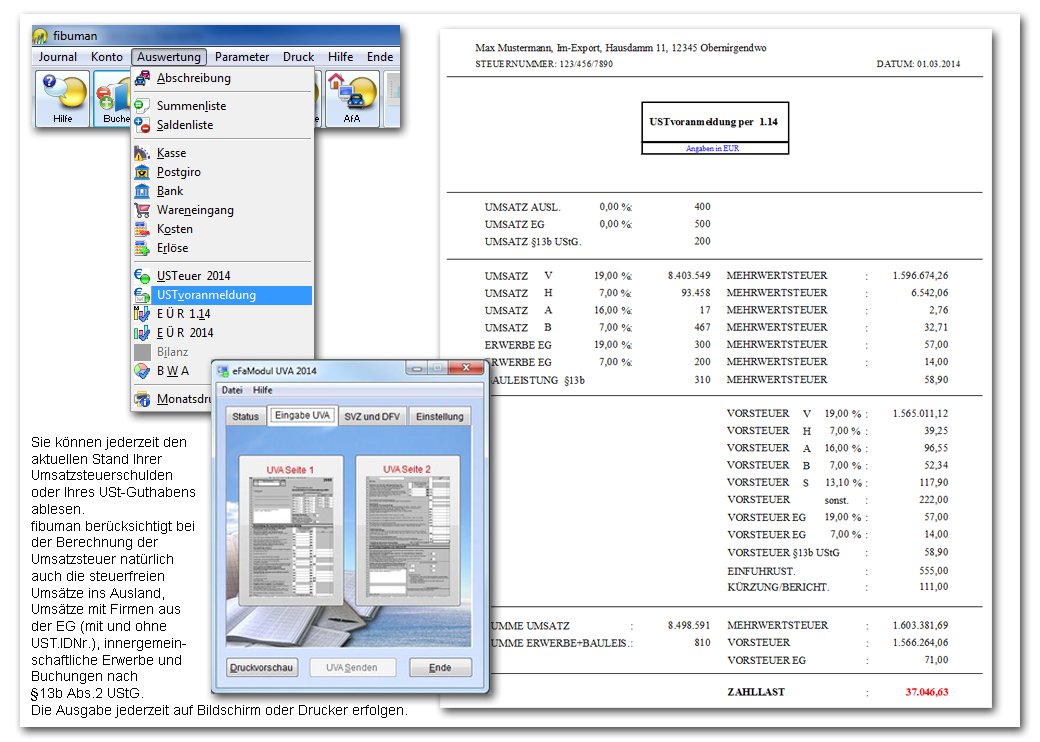The height and width of the screenshot is (742, 1040).
Task: Open the Journal menu
Action: pyautogui.click(x=57, y=57)
